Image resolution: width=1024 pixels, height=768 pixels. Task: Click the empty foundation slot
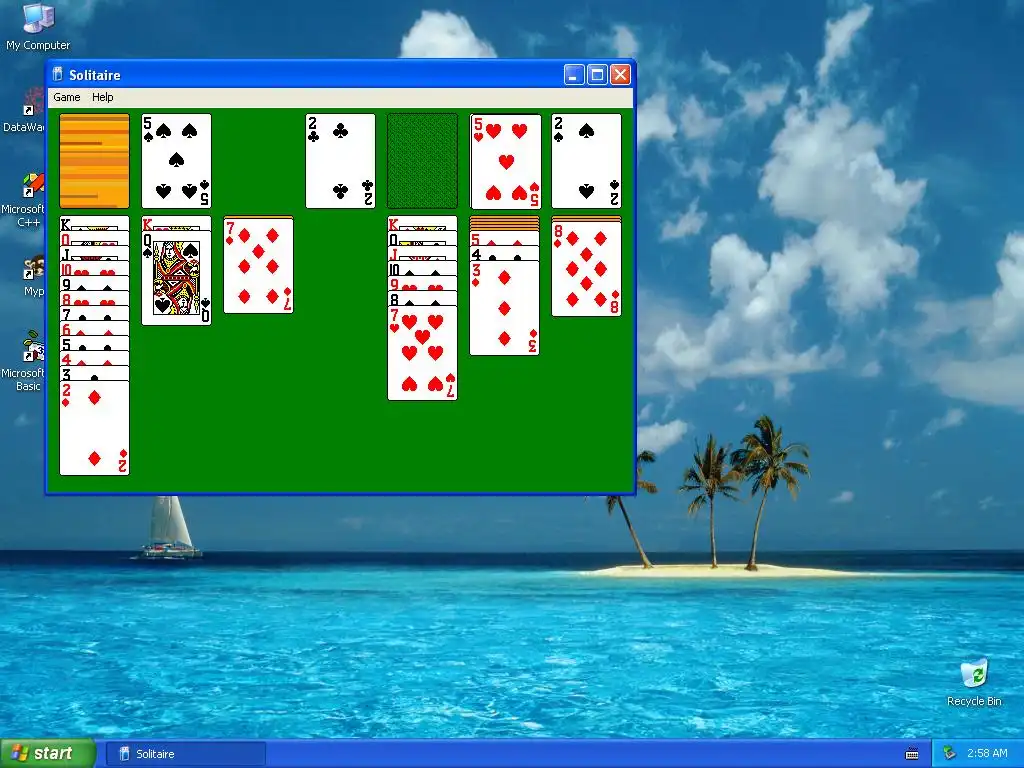[x=423, y=161]
